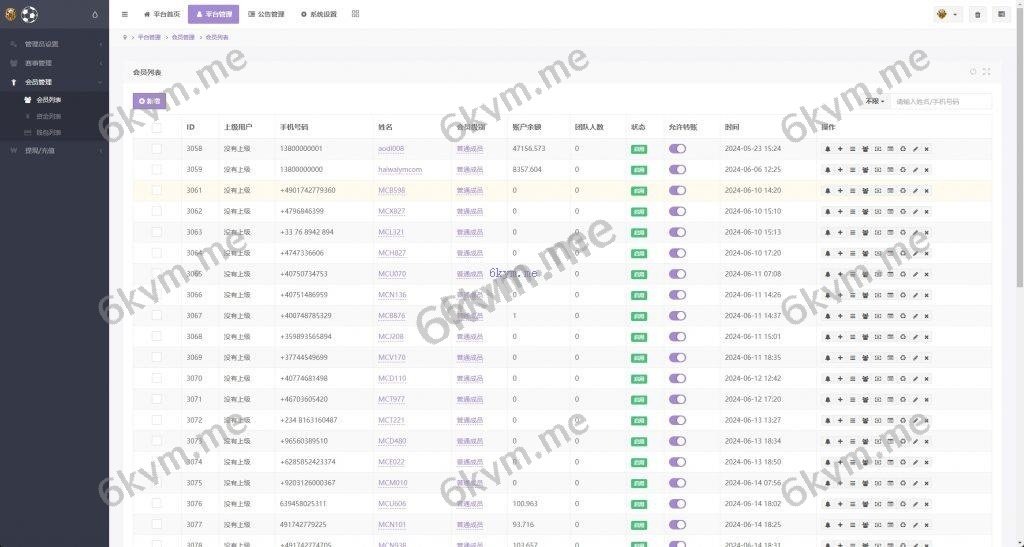Click the panel refresh icon beside fullscreen

point(973,72)
